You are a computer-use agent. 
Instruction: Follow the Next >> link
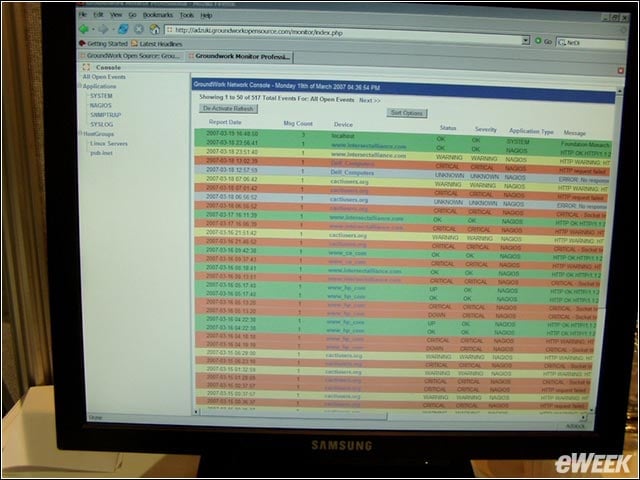tap(370, 100)
